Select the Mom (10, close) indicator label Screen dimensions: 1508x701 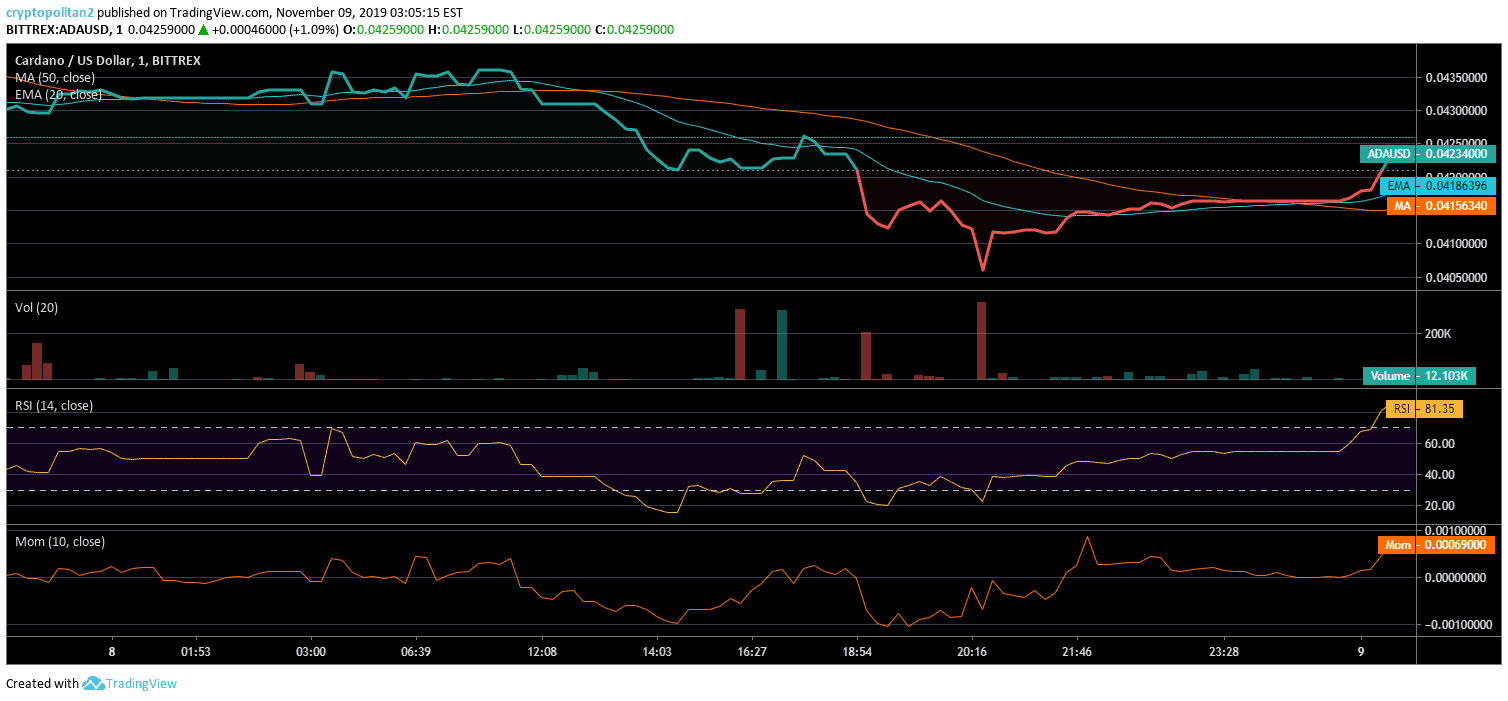click(59, 541)
